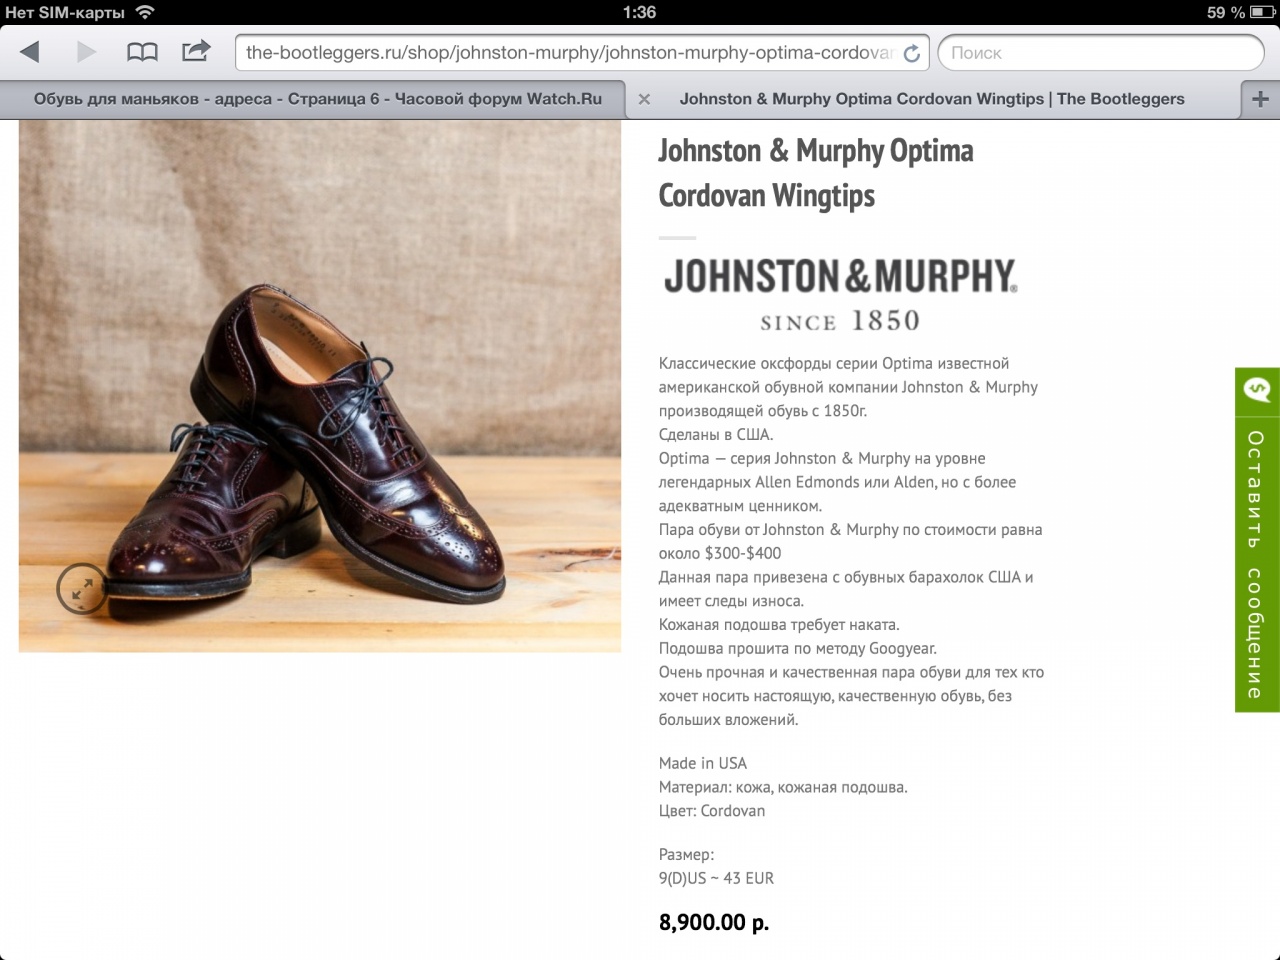The image size is (1280, 960).
Task: Tap the 1:36 clock in status bar
Action: point(639,12)
